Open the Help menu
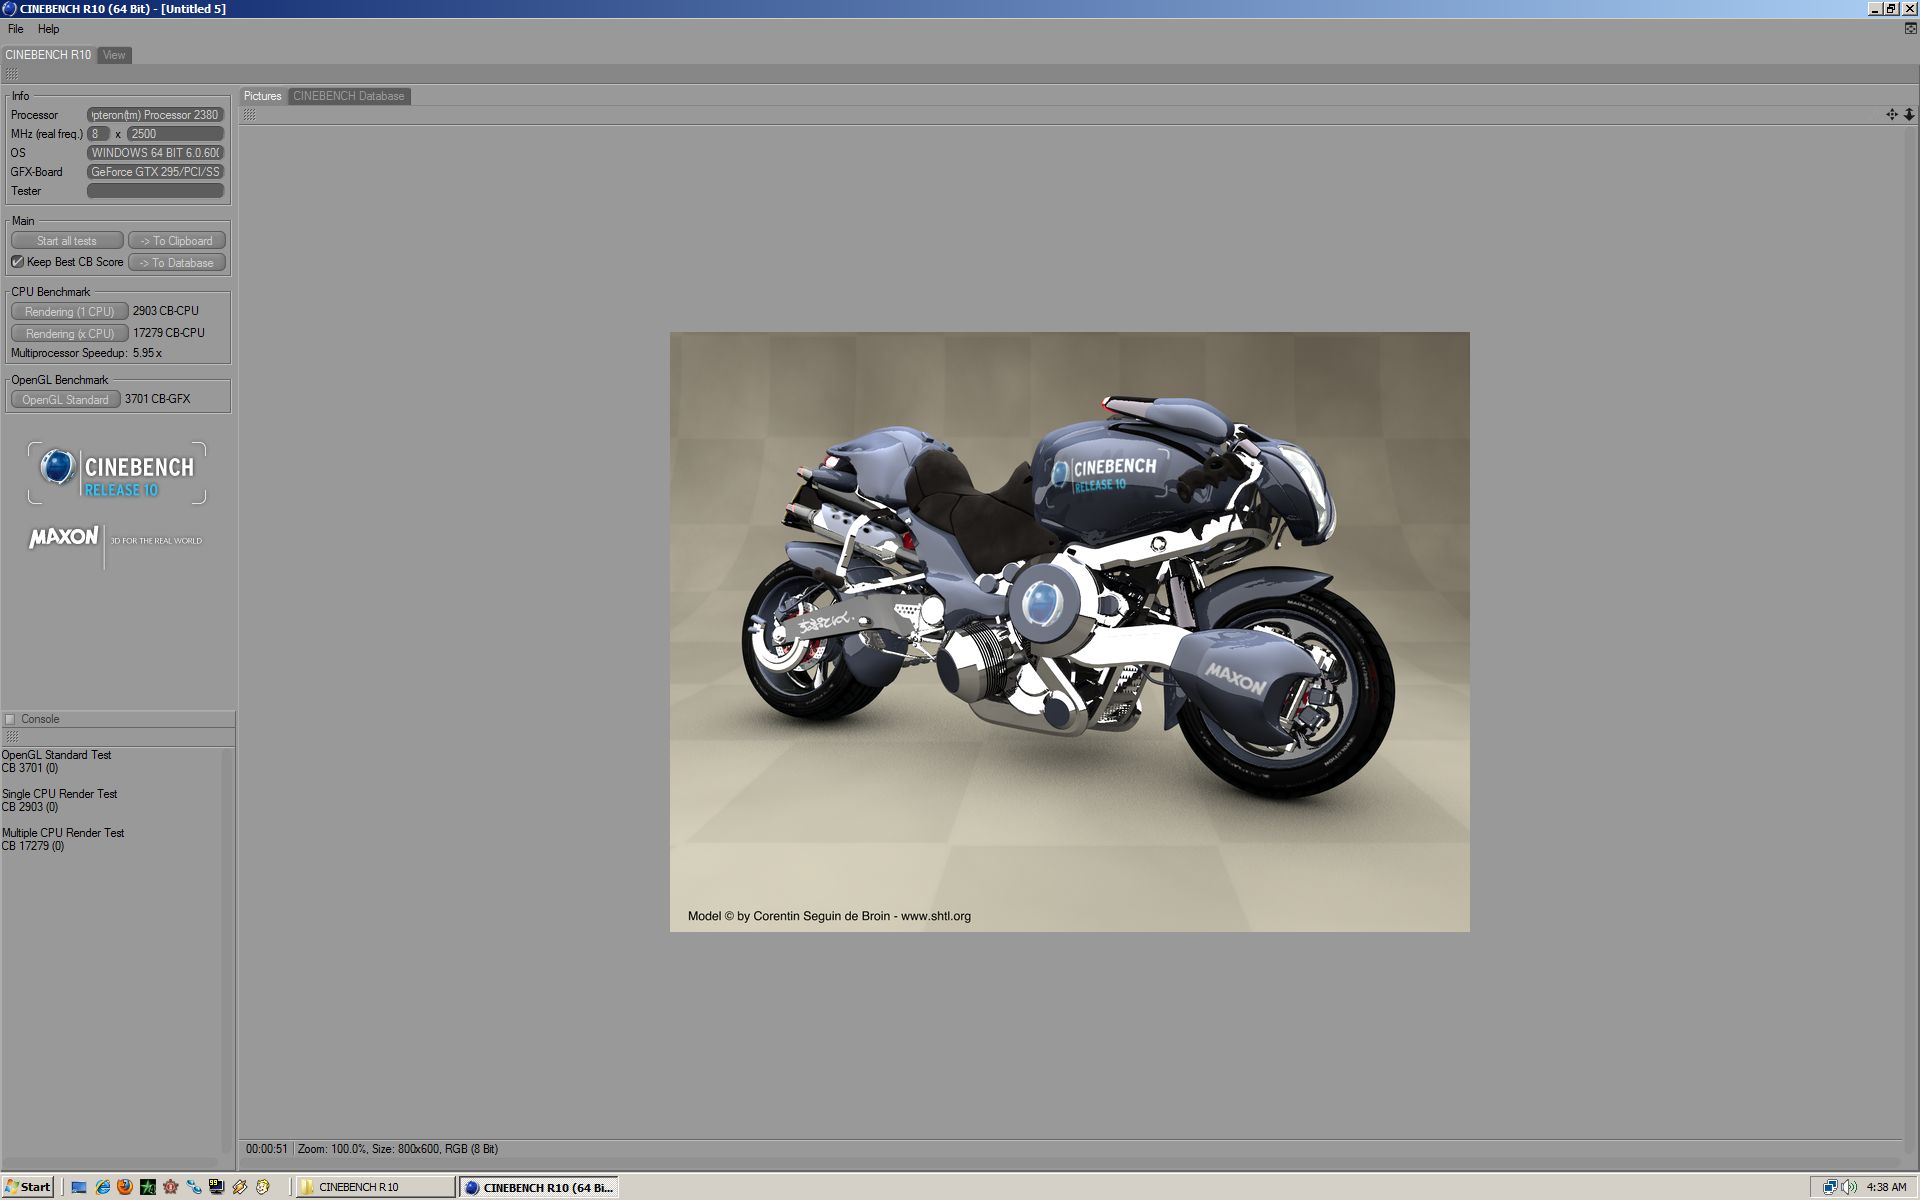 [48, 29]
